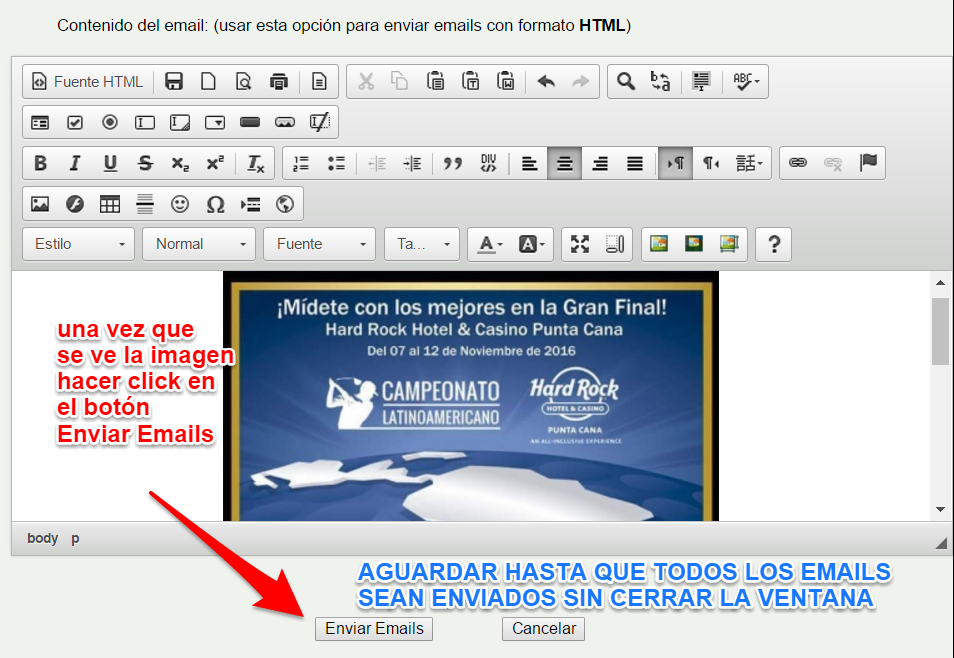Open the background color picker
Image resolution: width=954 pixels, height=658 pixels.
[531, 244]
